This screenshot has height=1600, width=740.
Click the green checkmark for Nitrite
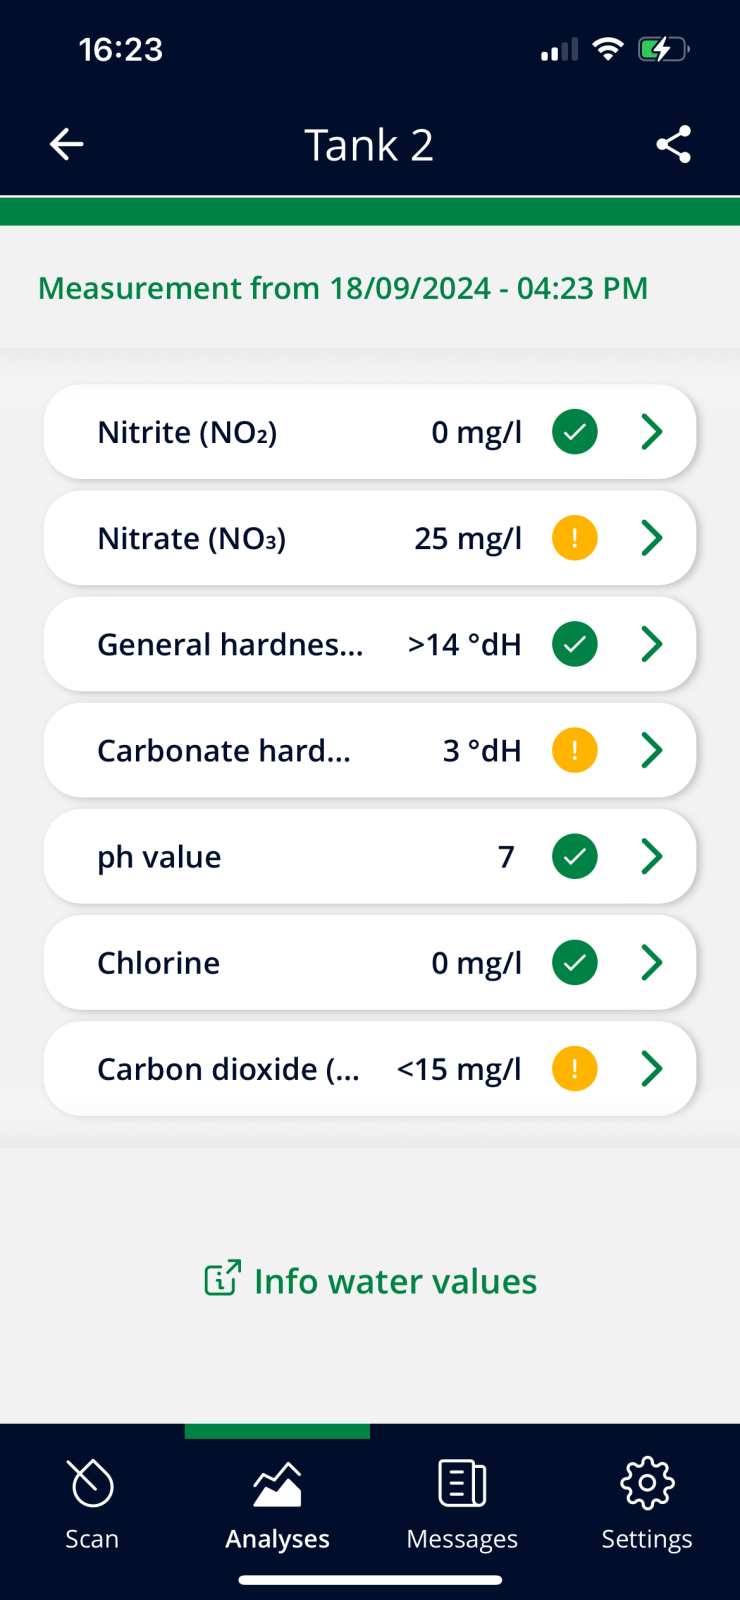pyautogui.click(x=575, y=432)
